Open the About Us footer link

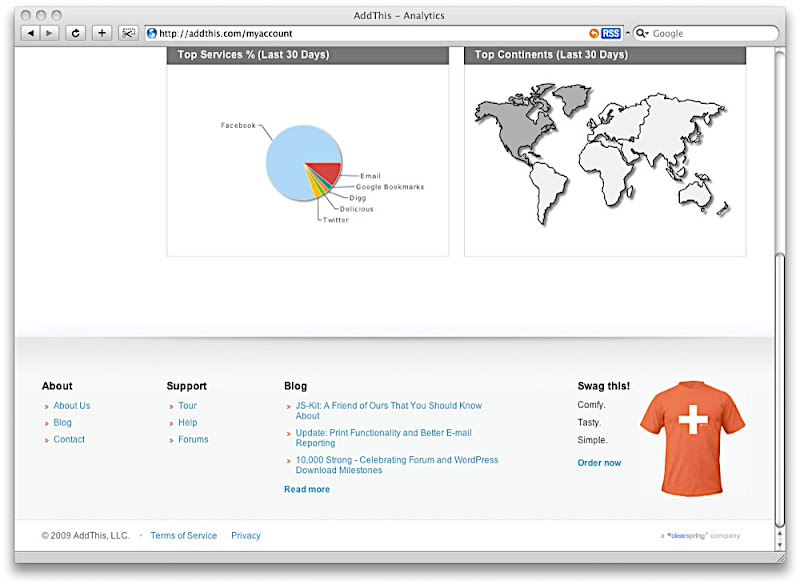[71, 405]
